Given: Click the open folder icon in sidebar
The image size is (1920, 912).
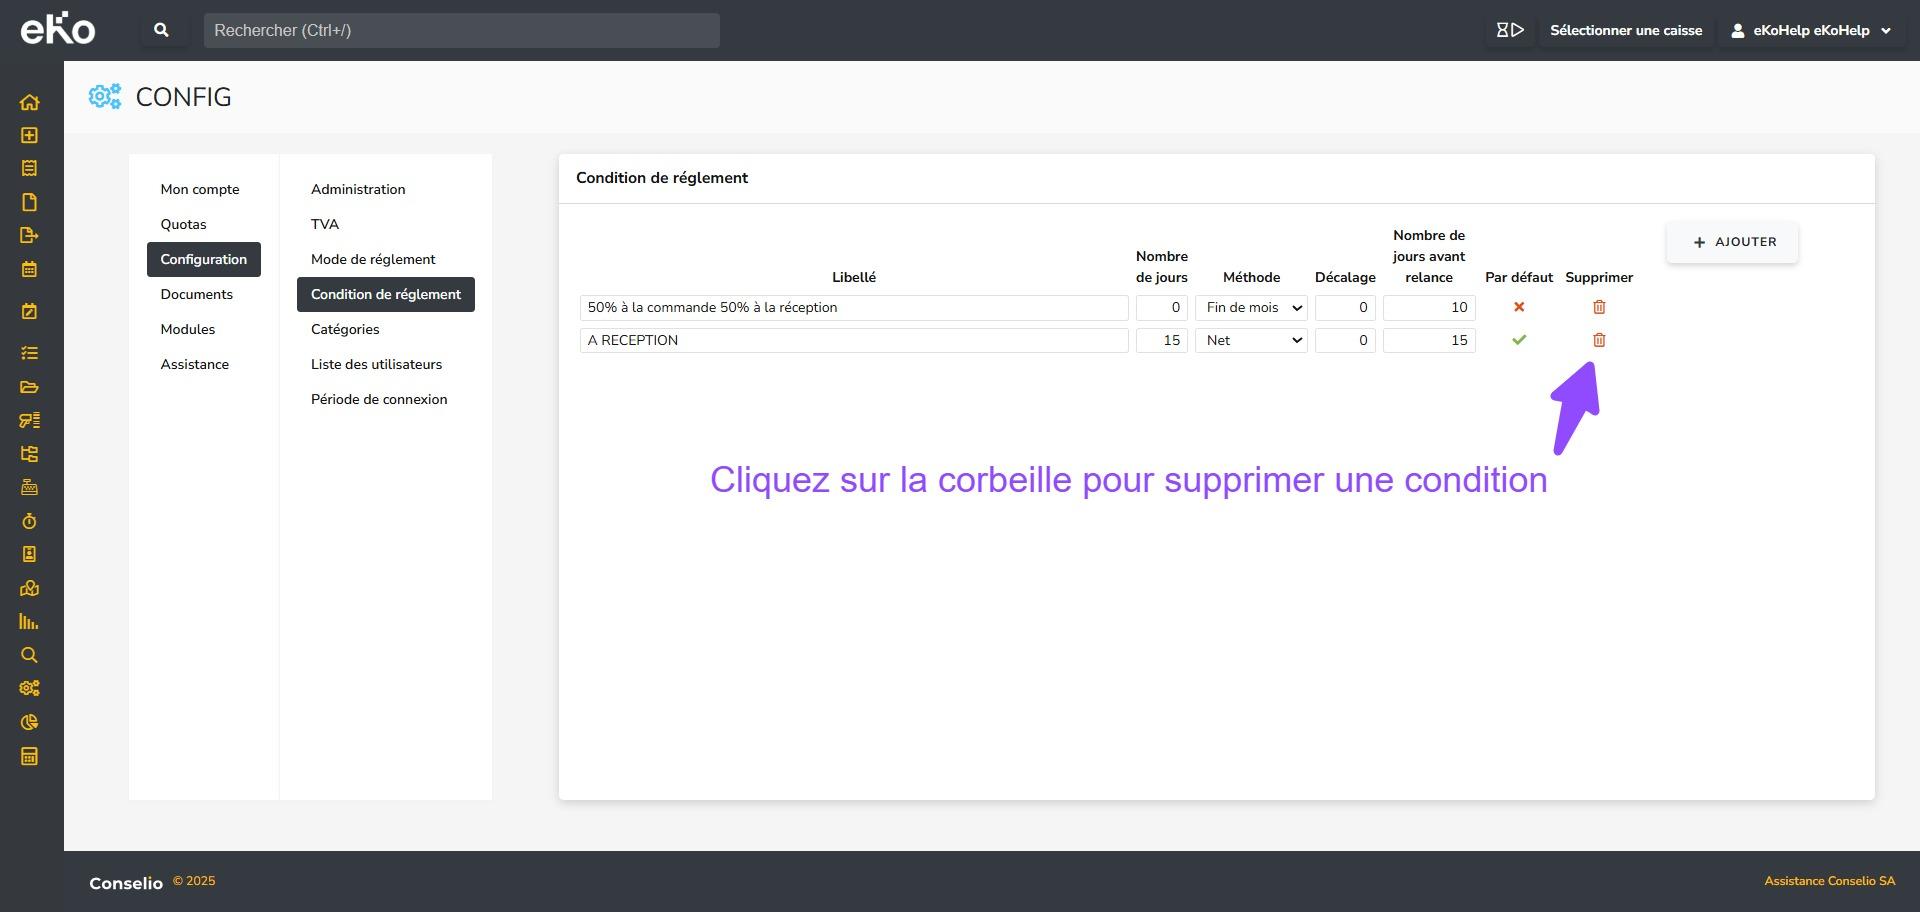Looking at the screenshot, I should 29,387.
